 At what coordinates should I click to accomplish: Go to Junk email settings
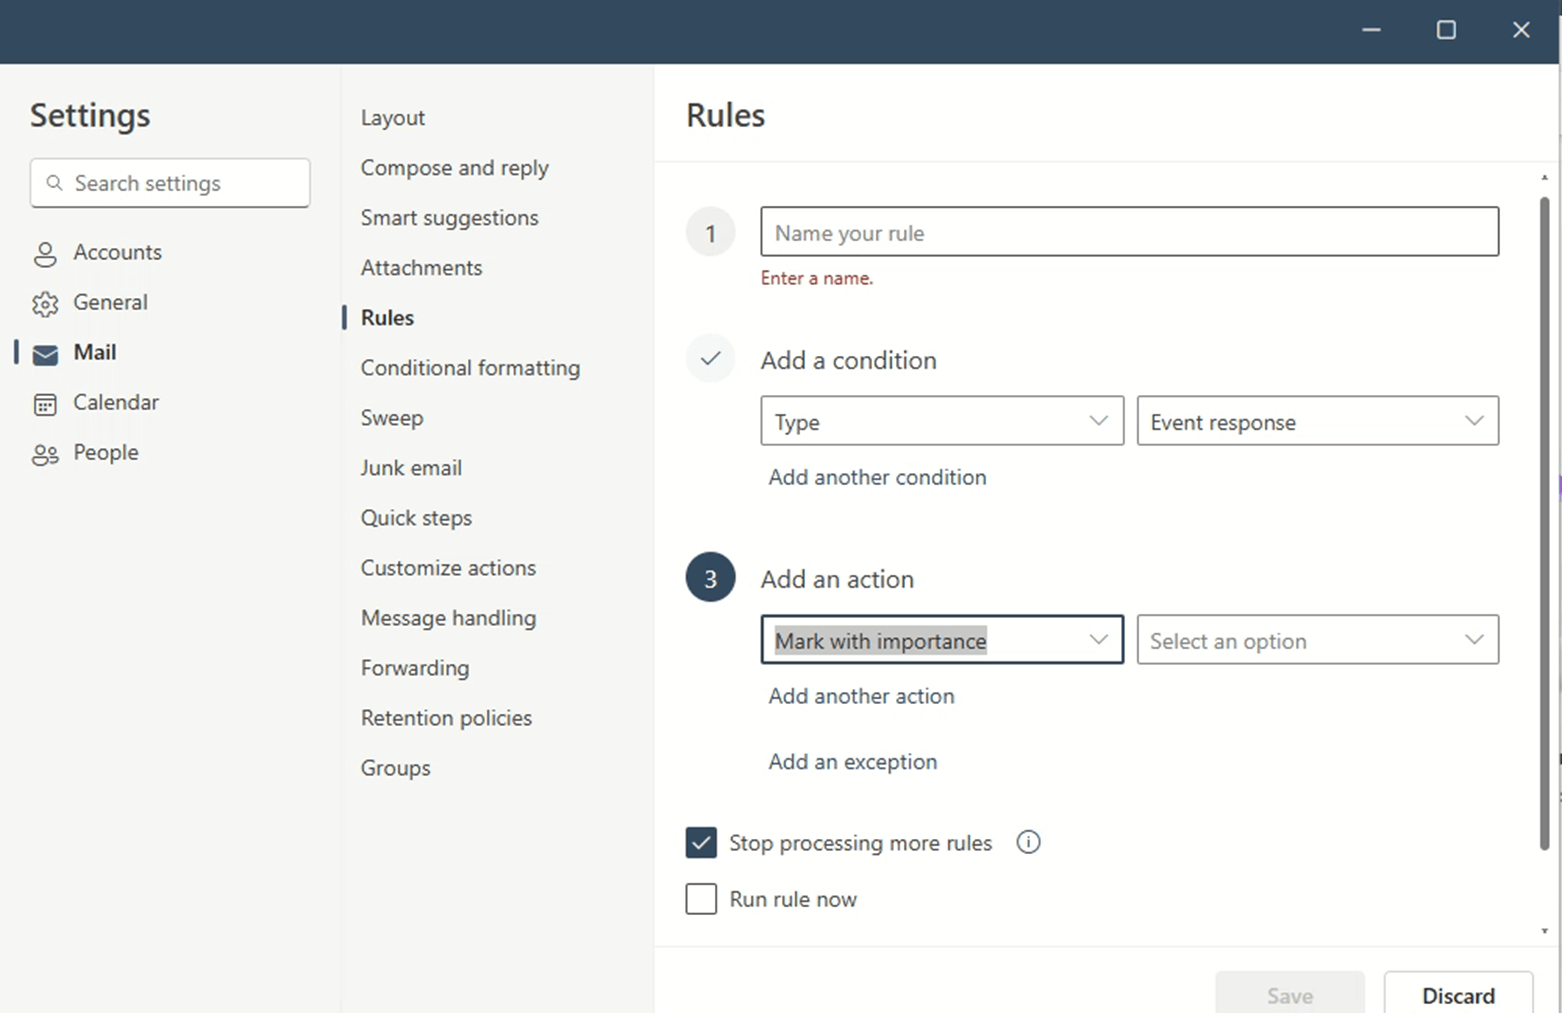tap(411, 468)
